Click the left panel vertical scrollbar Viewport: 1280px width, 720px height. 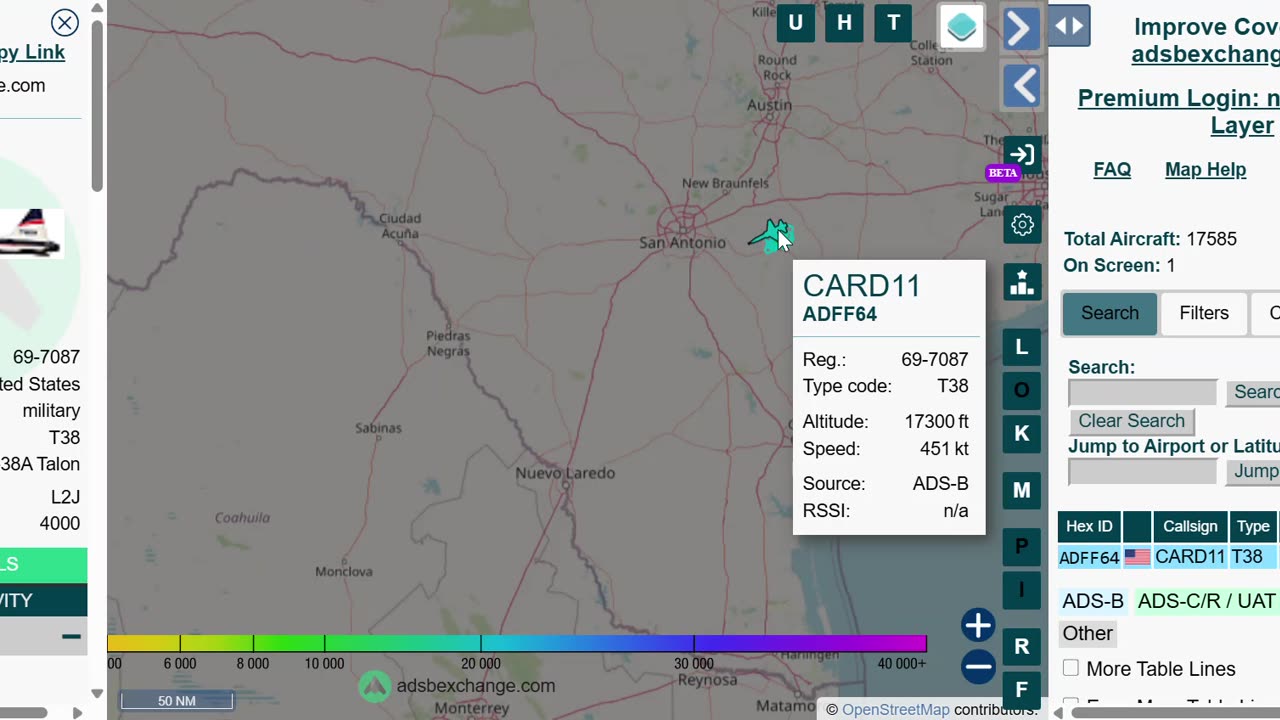coord(97,105)
